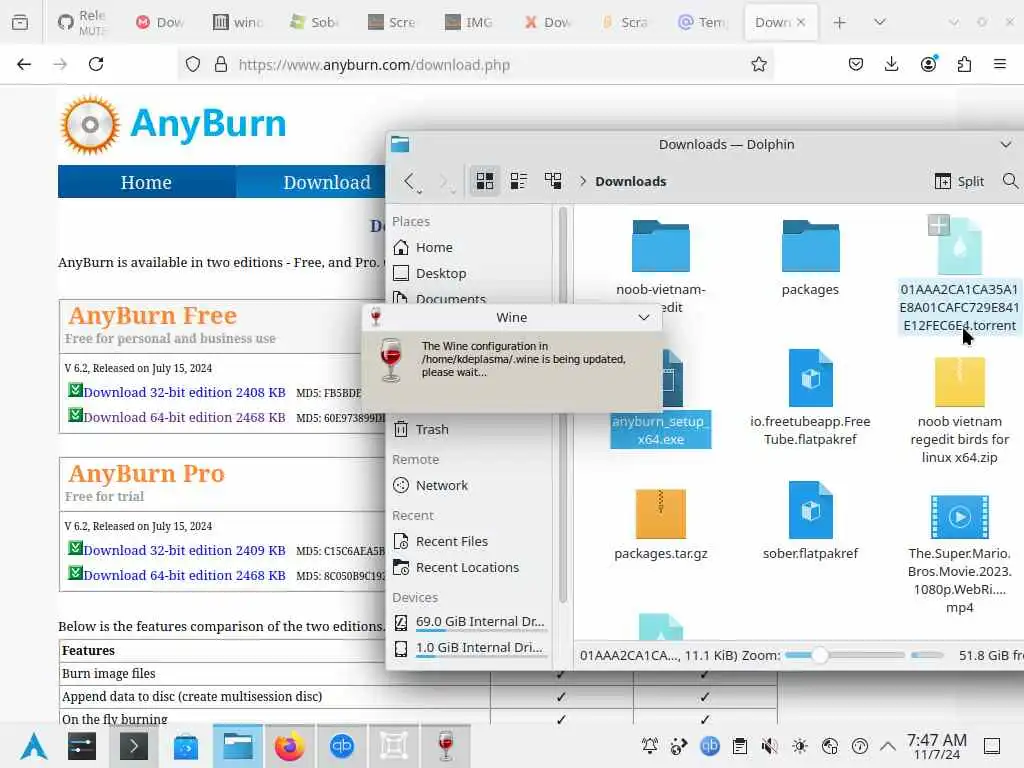1024x768 pixels.
Task: Open clock showing 7:47 AM
Action: point(936,746)
